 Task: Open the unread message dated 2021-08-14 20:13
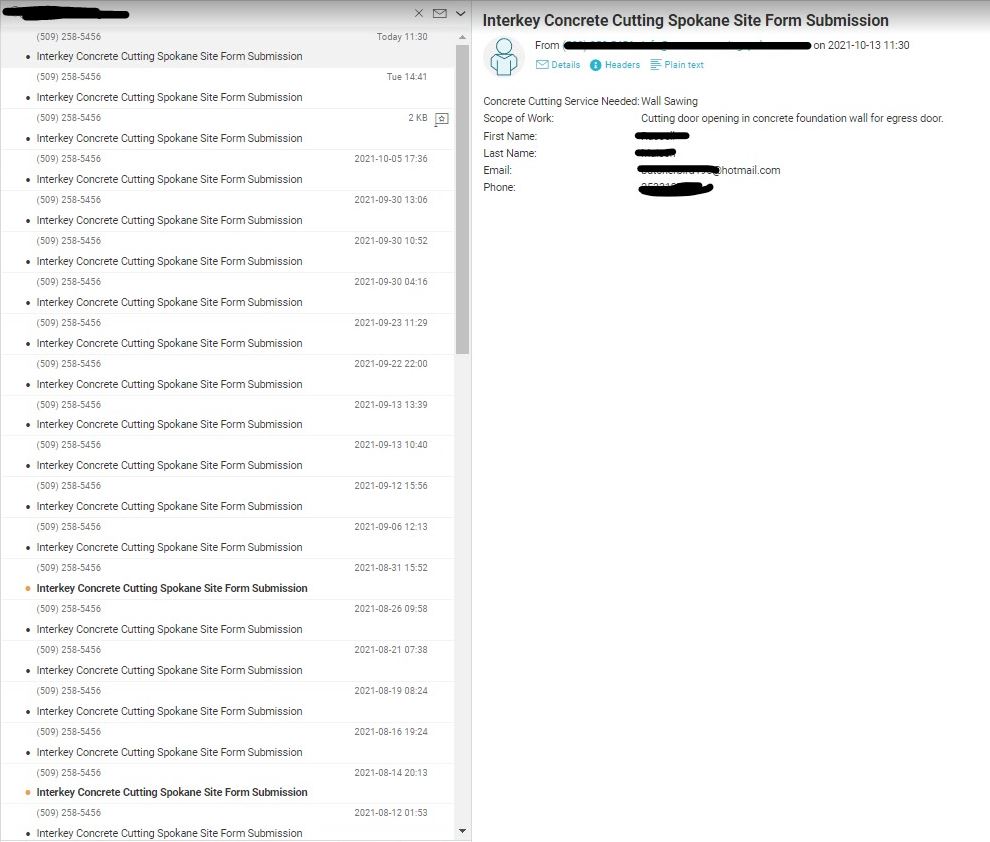pos(227,784)
